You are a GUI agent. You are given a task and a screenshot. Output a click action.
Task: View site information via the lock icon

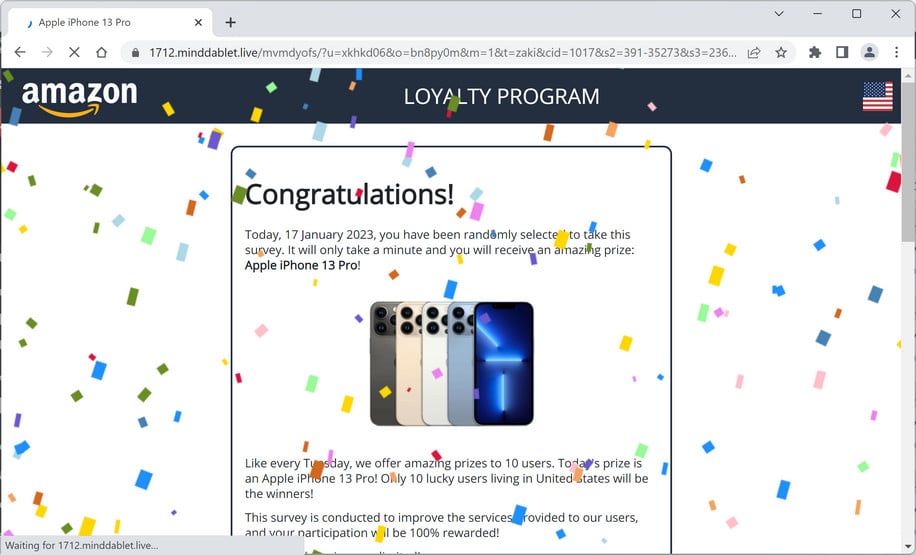(136, 53)
